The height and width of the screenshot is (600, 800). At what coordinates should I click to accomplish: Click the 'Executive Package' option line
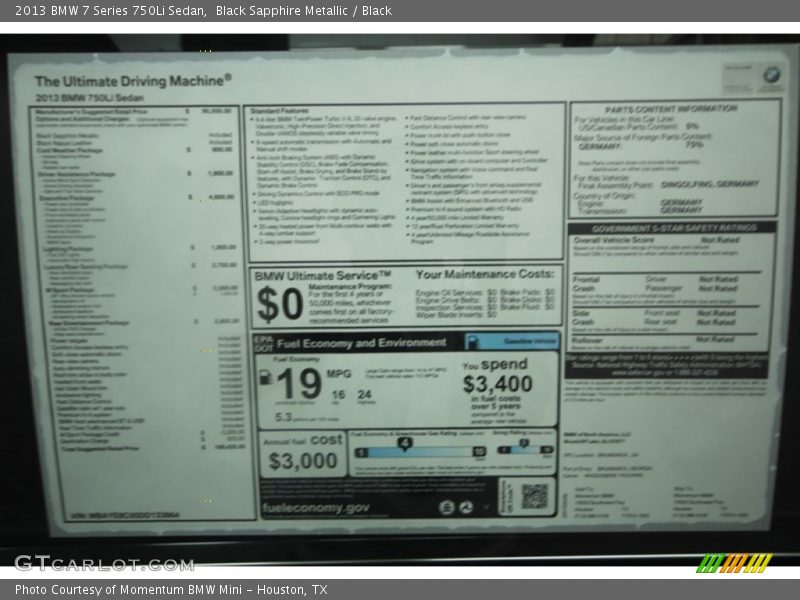click(x=66, y=197)
